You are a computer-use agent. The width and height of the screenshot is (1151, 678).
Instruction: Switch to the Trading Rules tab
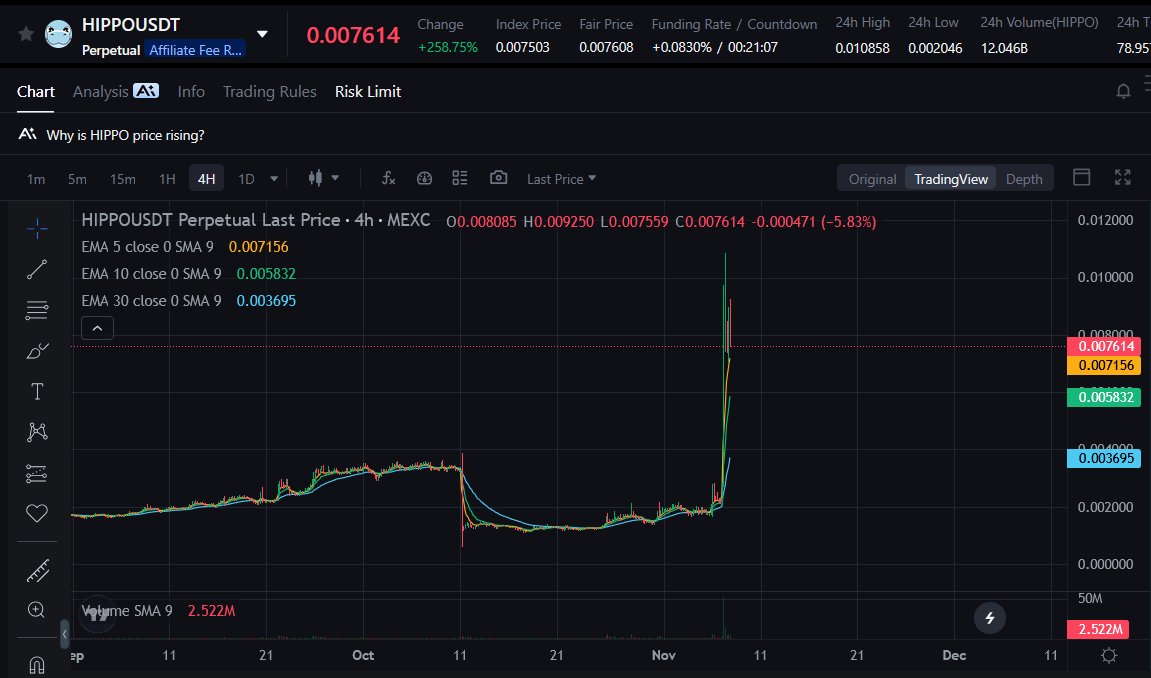point(269,91)
